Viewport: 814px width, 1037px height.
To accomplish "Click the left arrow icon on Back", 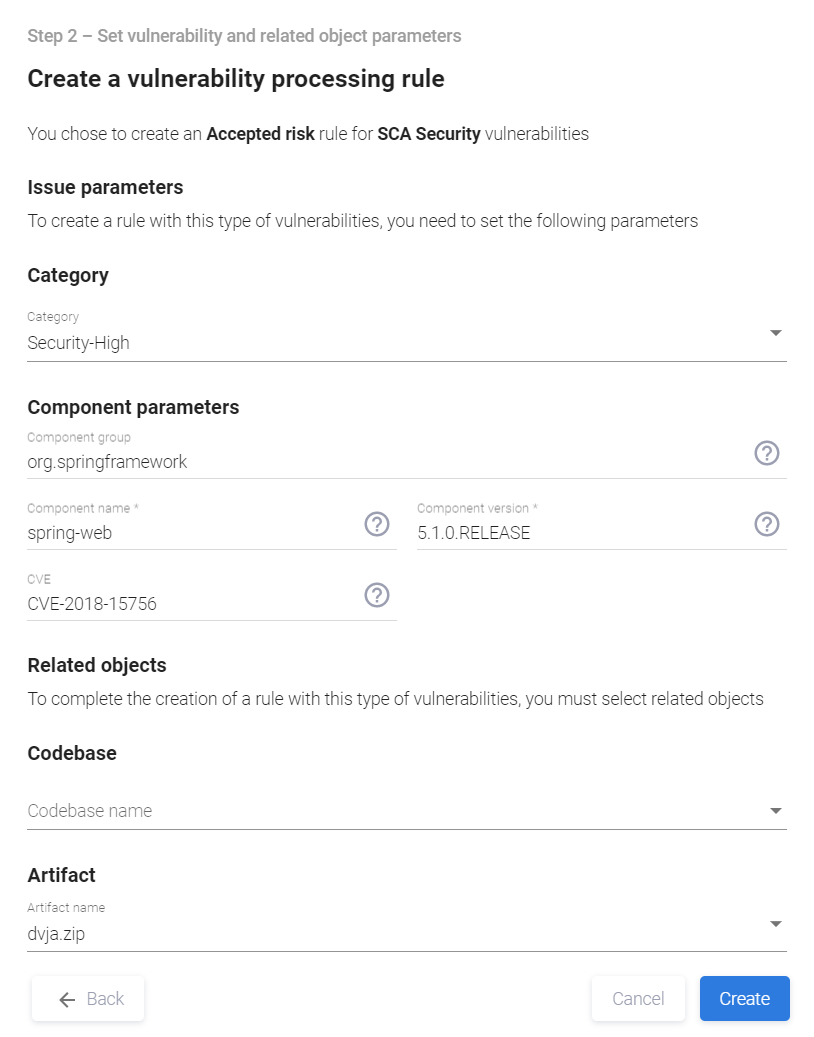I will pyautogui.click(x=67, y=999).
